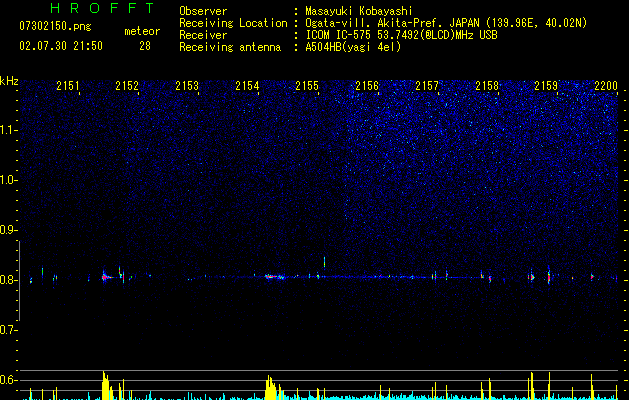Click the meteor count value 28
Screen dimensions: 629x400
click(x=145, y=46)
